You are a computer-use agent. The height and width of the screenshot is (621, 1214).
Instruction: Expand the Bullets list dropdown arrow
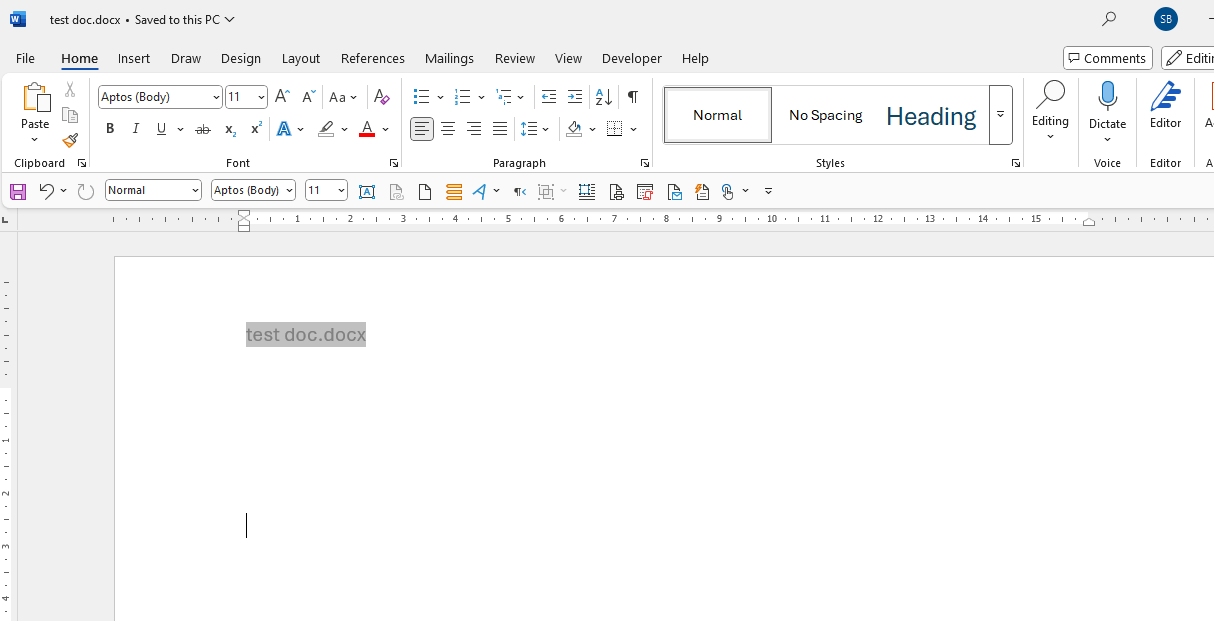pos(440,97)
